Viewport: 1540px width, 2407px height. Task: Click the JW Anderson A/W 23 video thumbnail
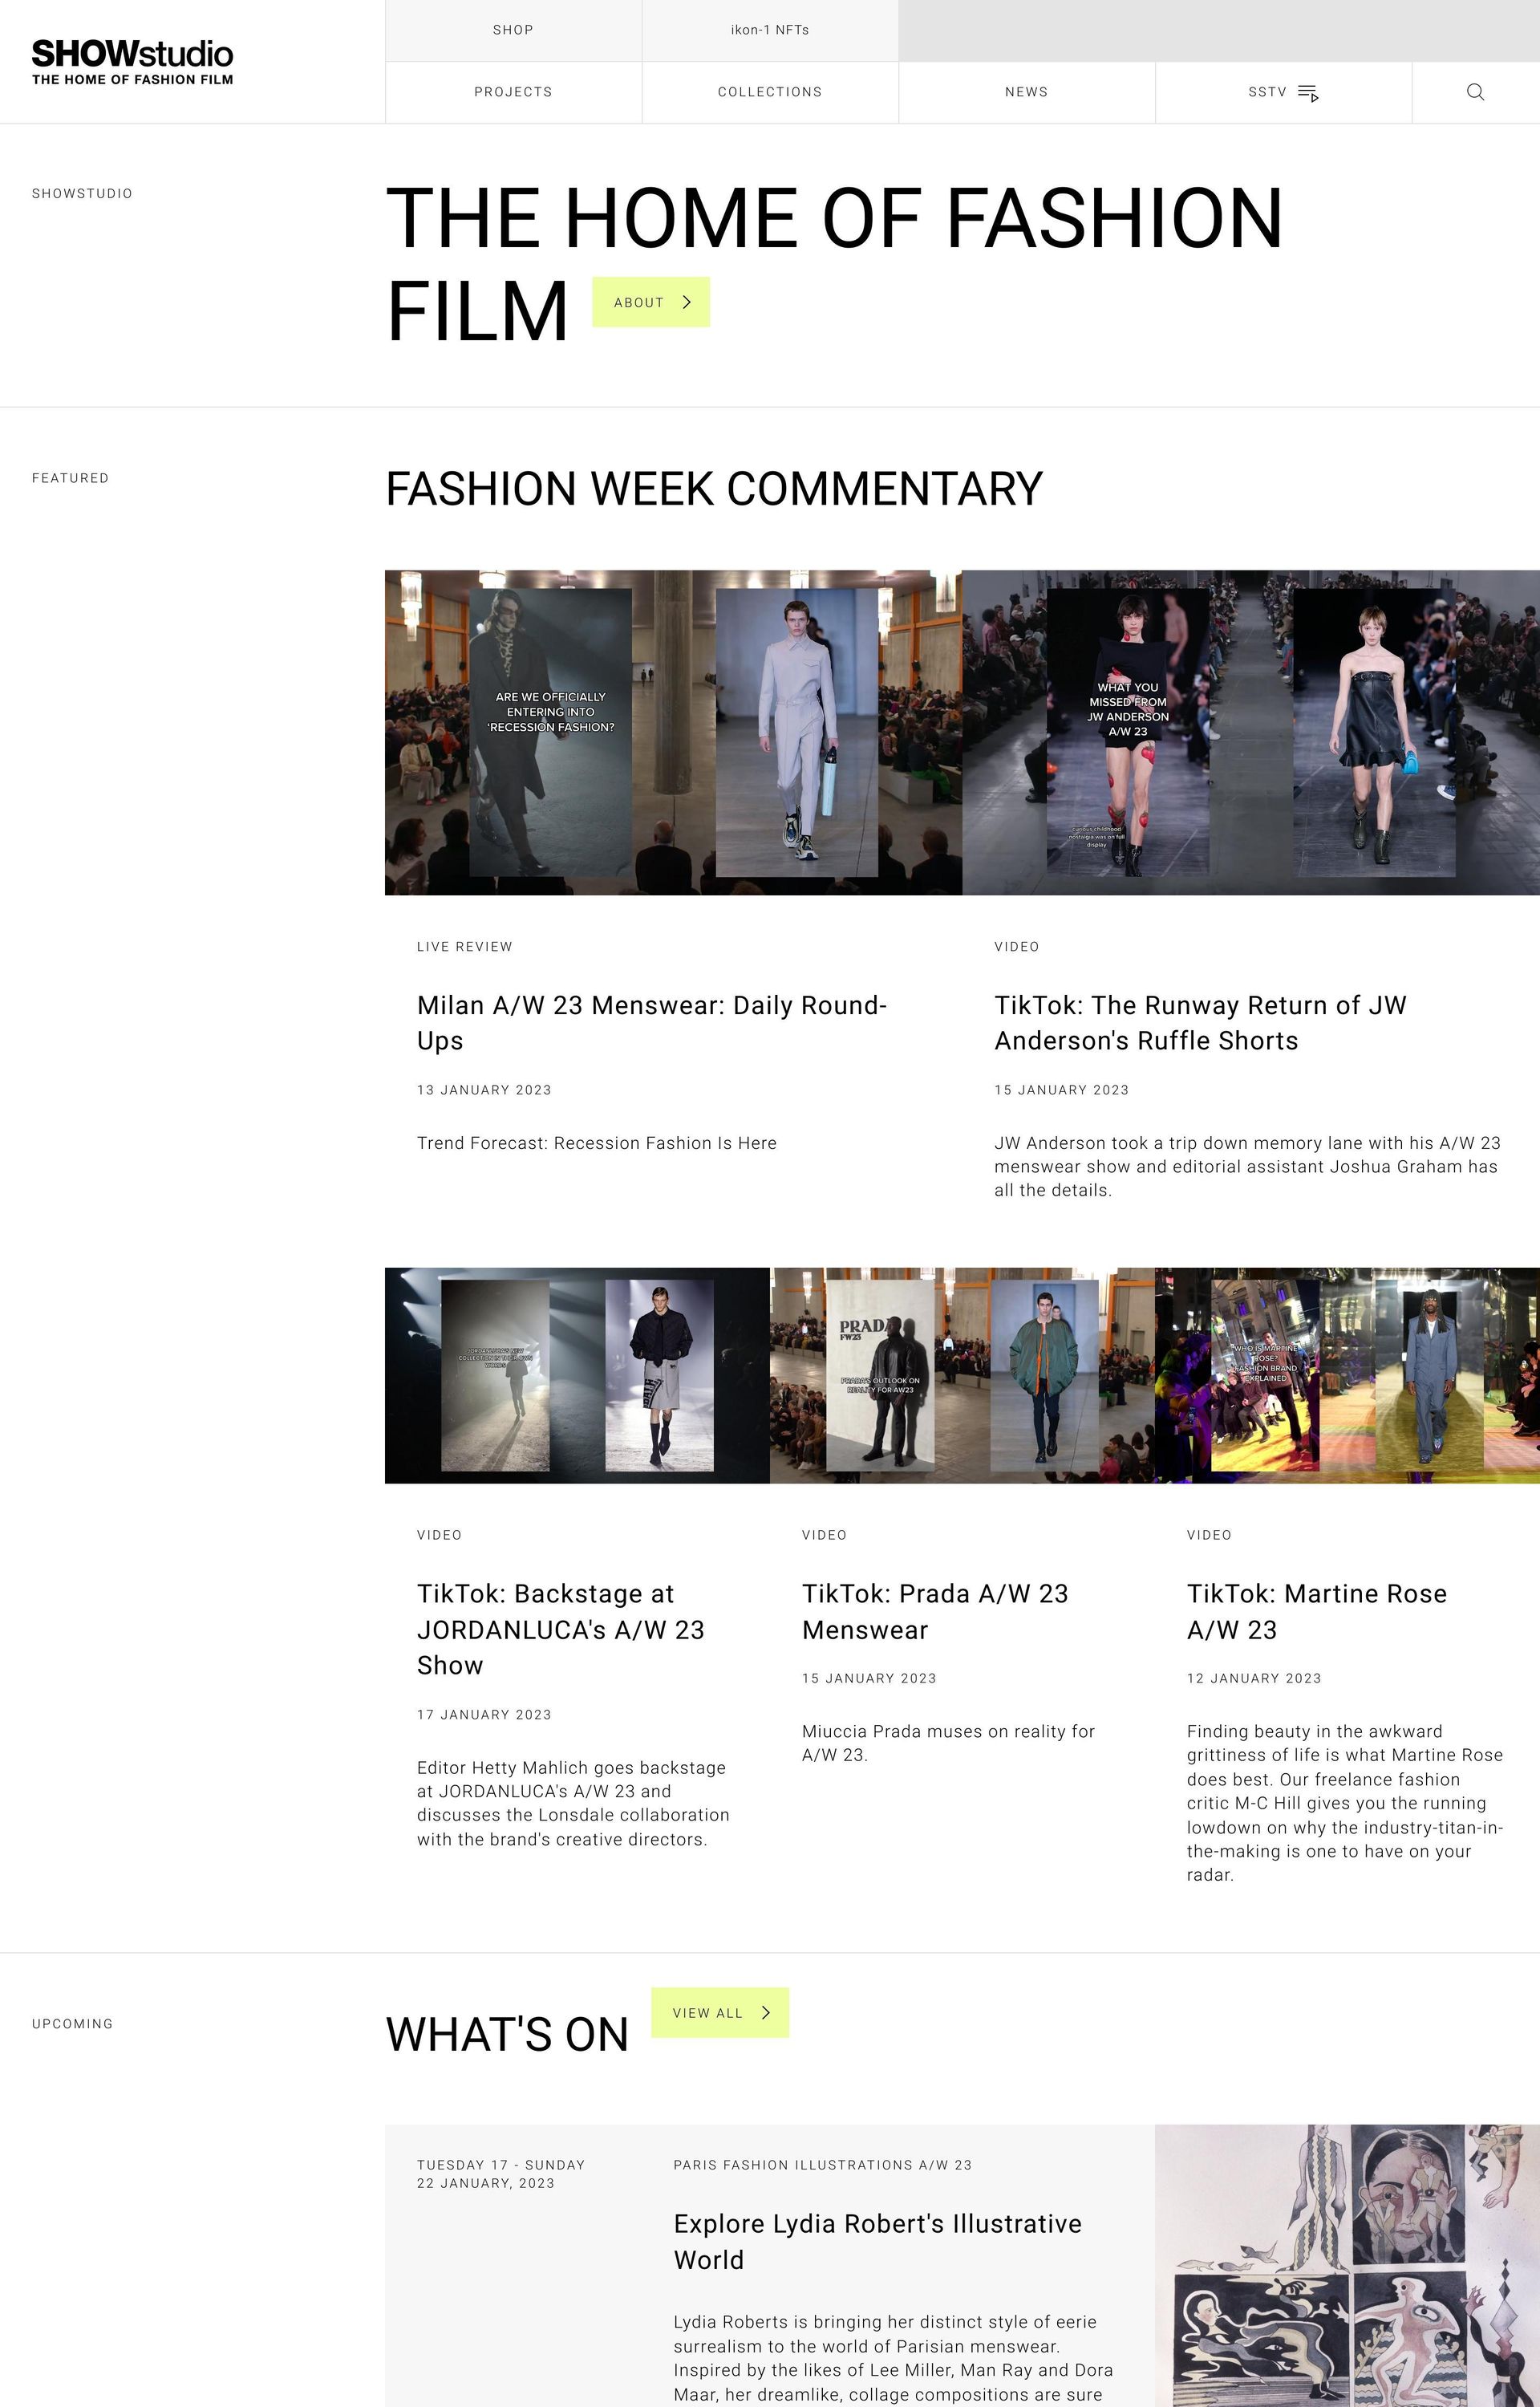click(x=1251, y=732)
